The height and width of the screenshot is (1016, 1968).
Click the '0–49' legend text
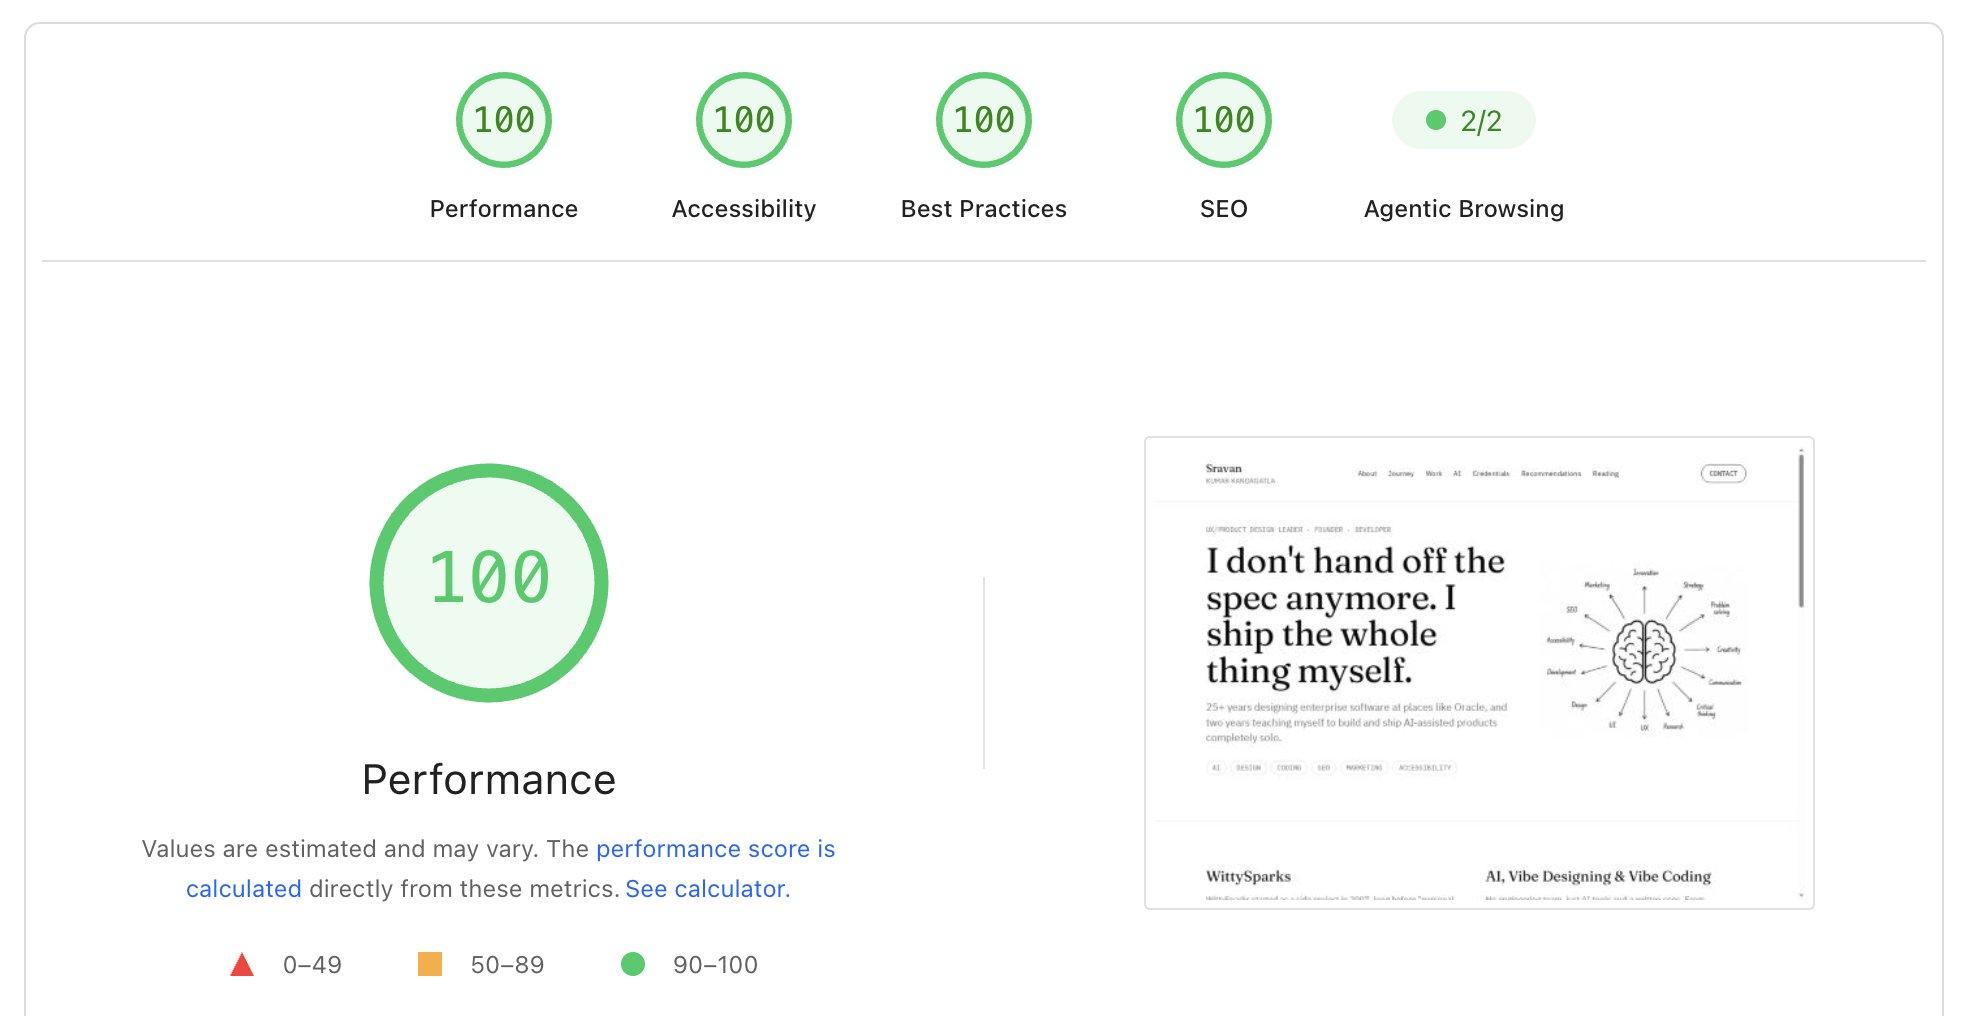tap(312, 965)
